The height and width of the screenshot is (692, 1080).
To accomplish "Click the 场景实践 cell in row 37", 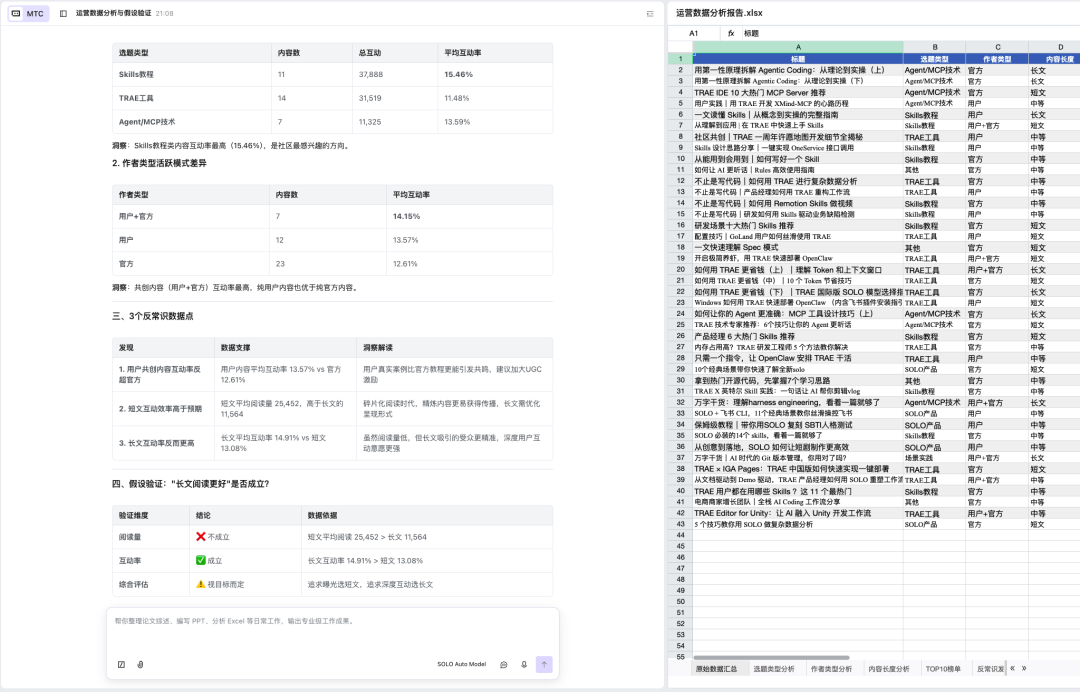I will point(935,458).
